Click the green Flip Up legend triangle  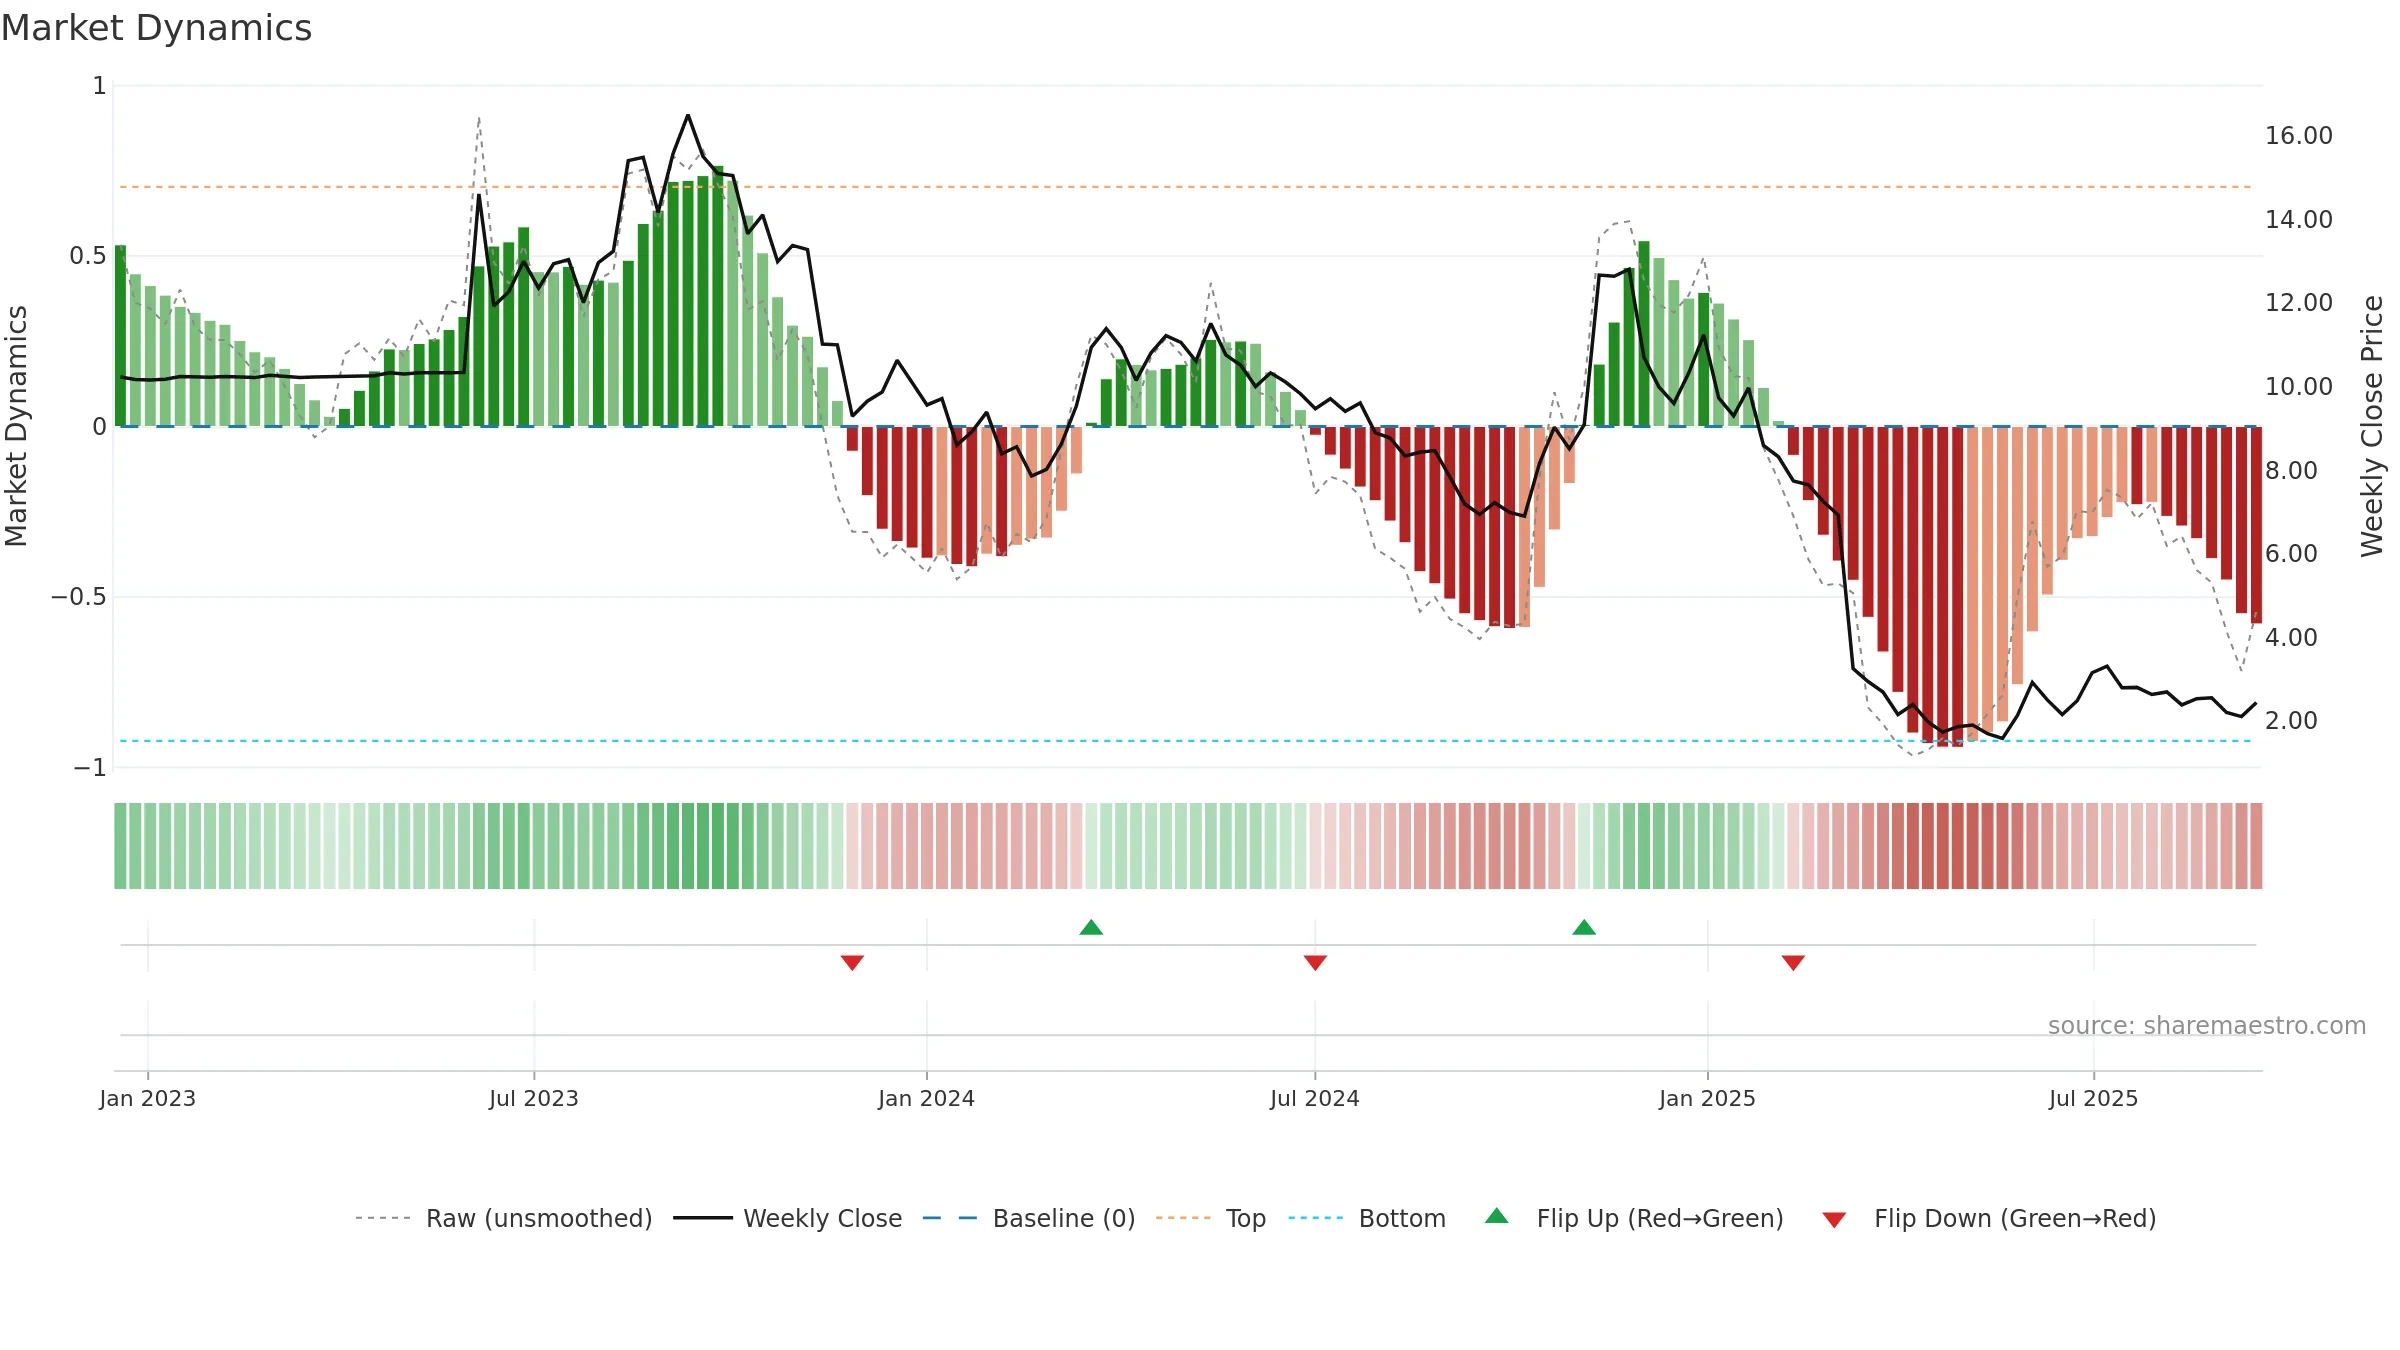[x=1497, y=1216]
